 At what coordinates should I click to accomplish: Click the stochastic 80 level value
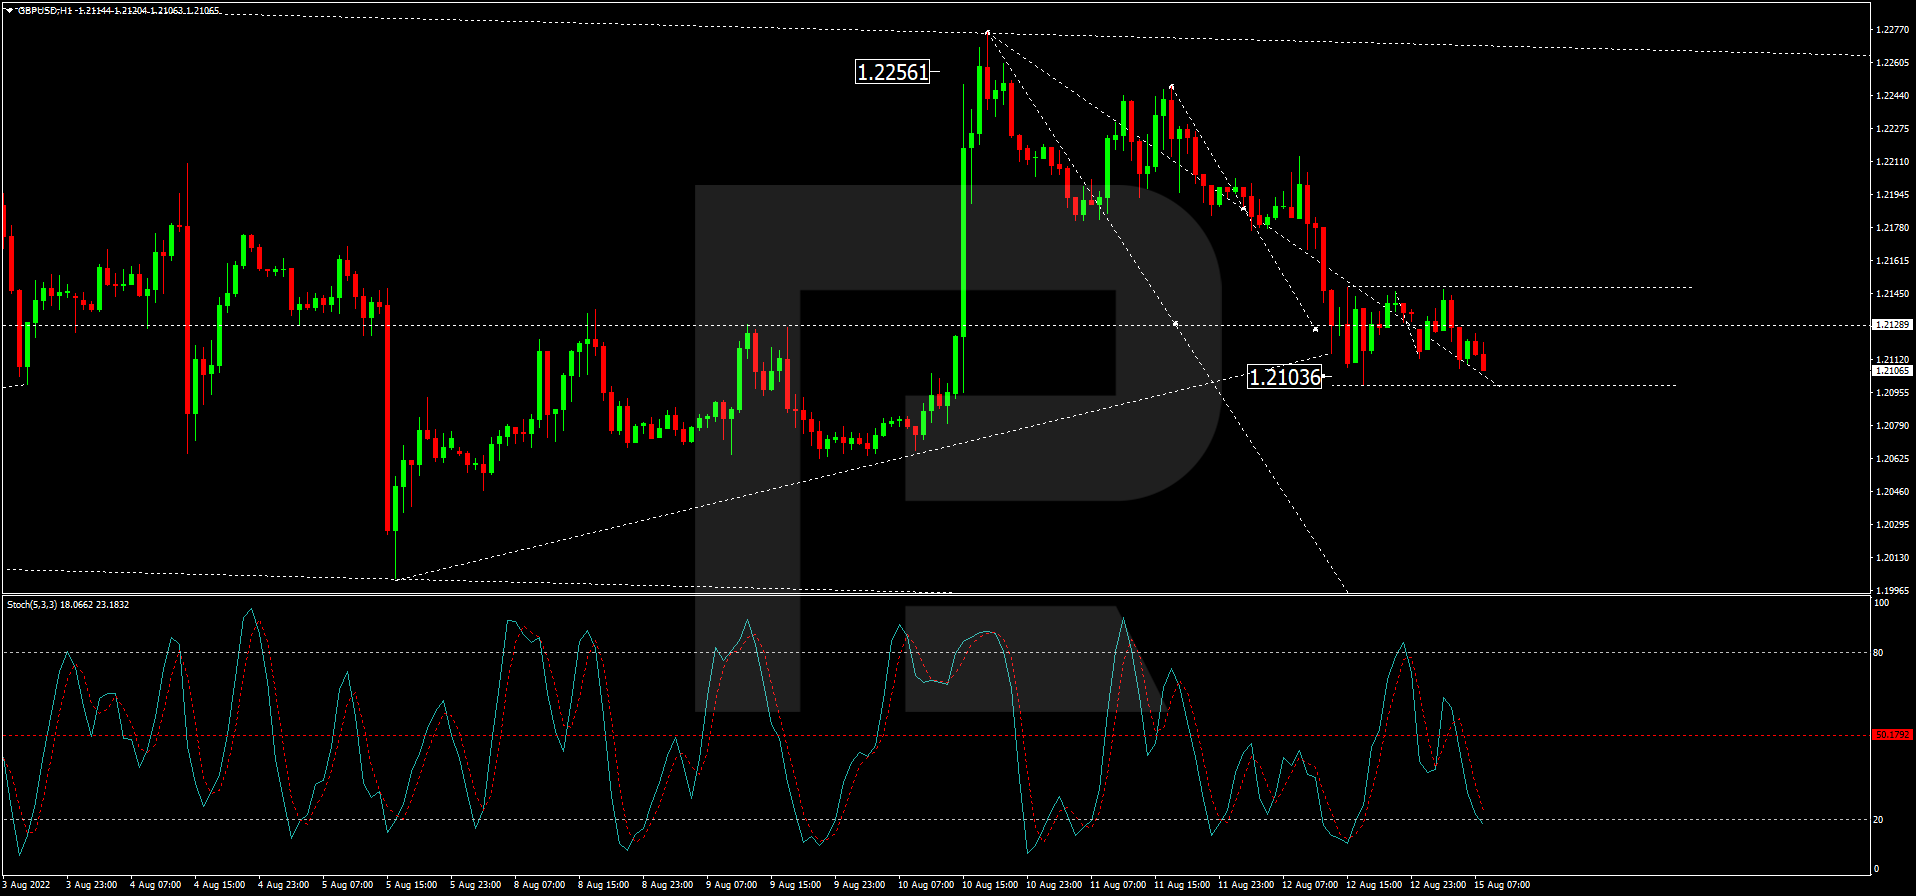[x=1878, y=653]
